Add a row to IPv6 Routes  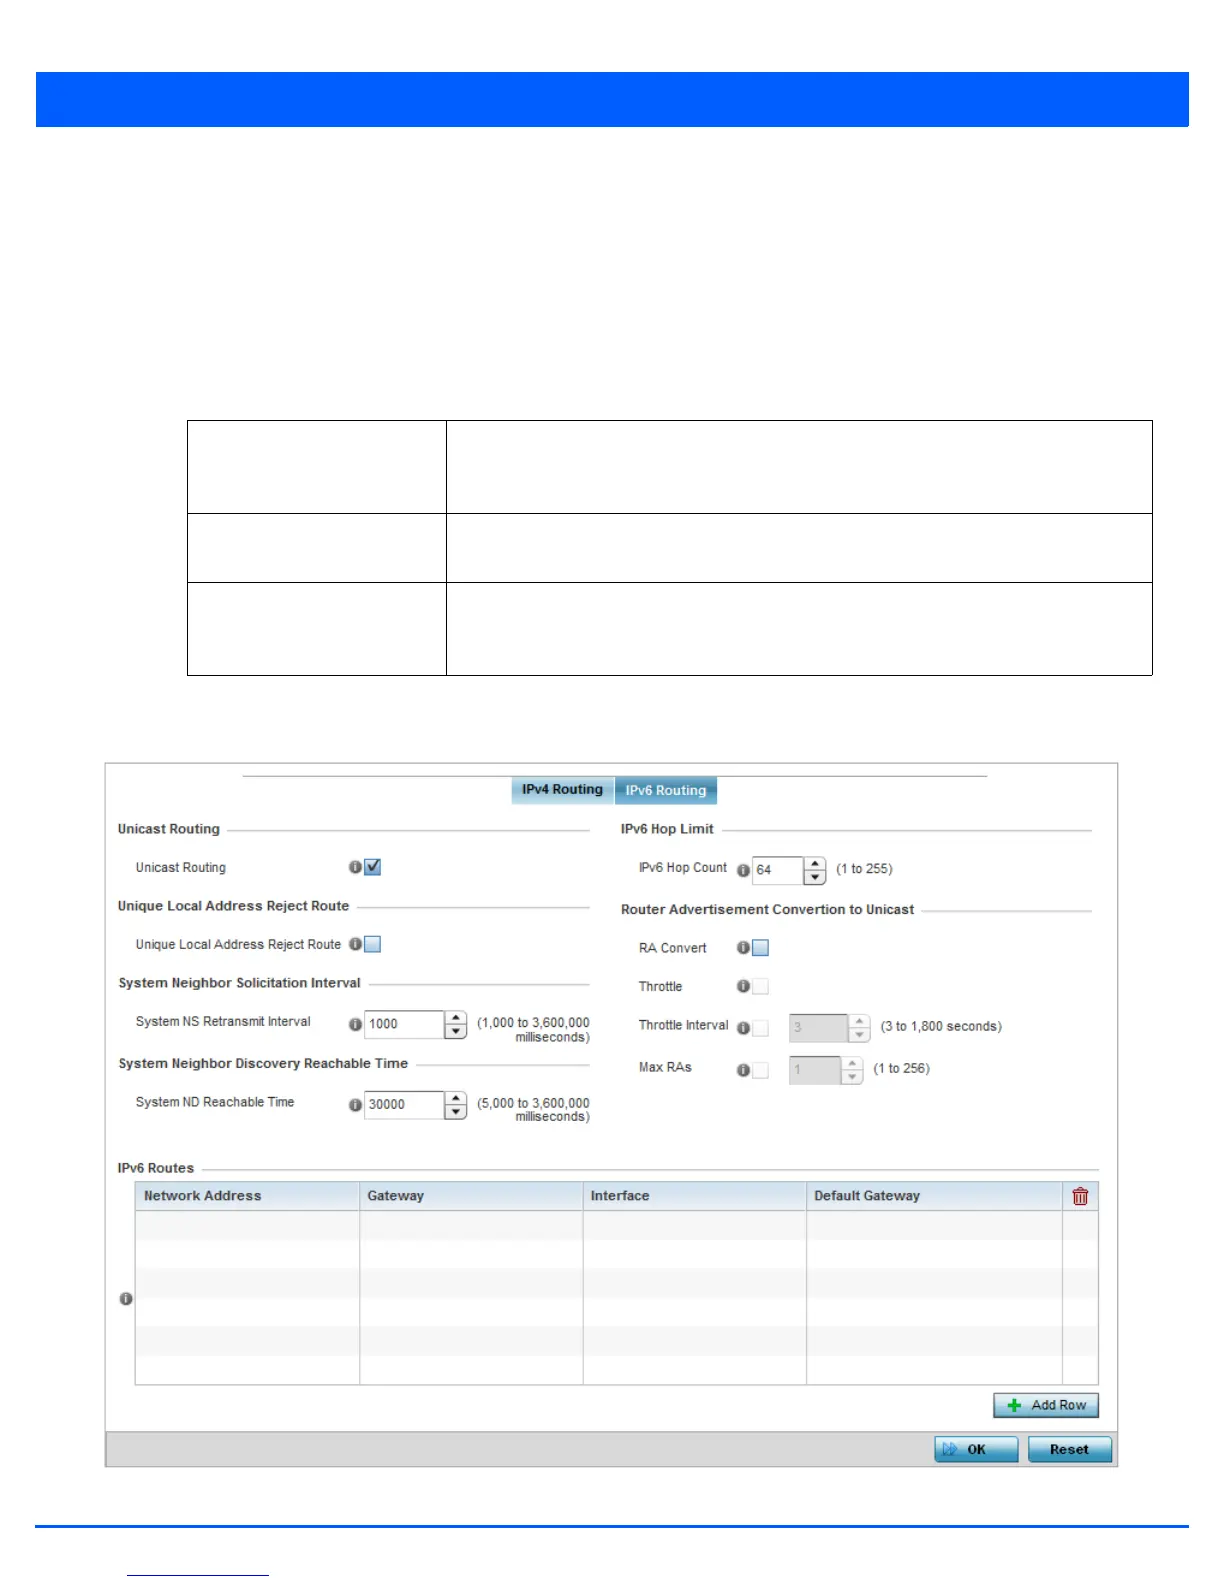1046,1405
